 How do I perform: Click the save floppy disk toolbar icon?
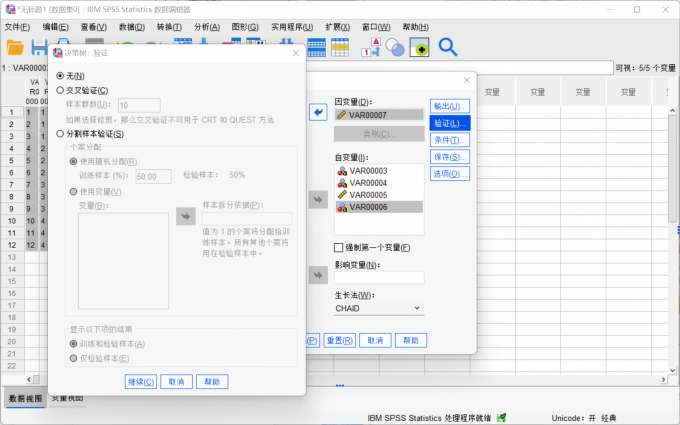(39, 47)
